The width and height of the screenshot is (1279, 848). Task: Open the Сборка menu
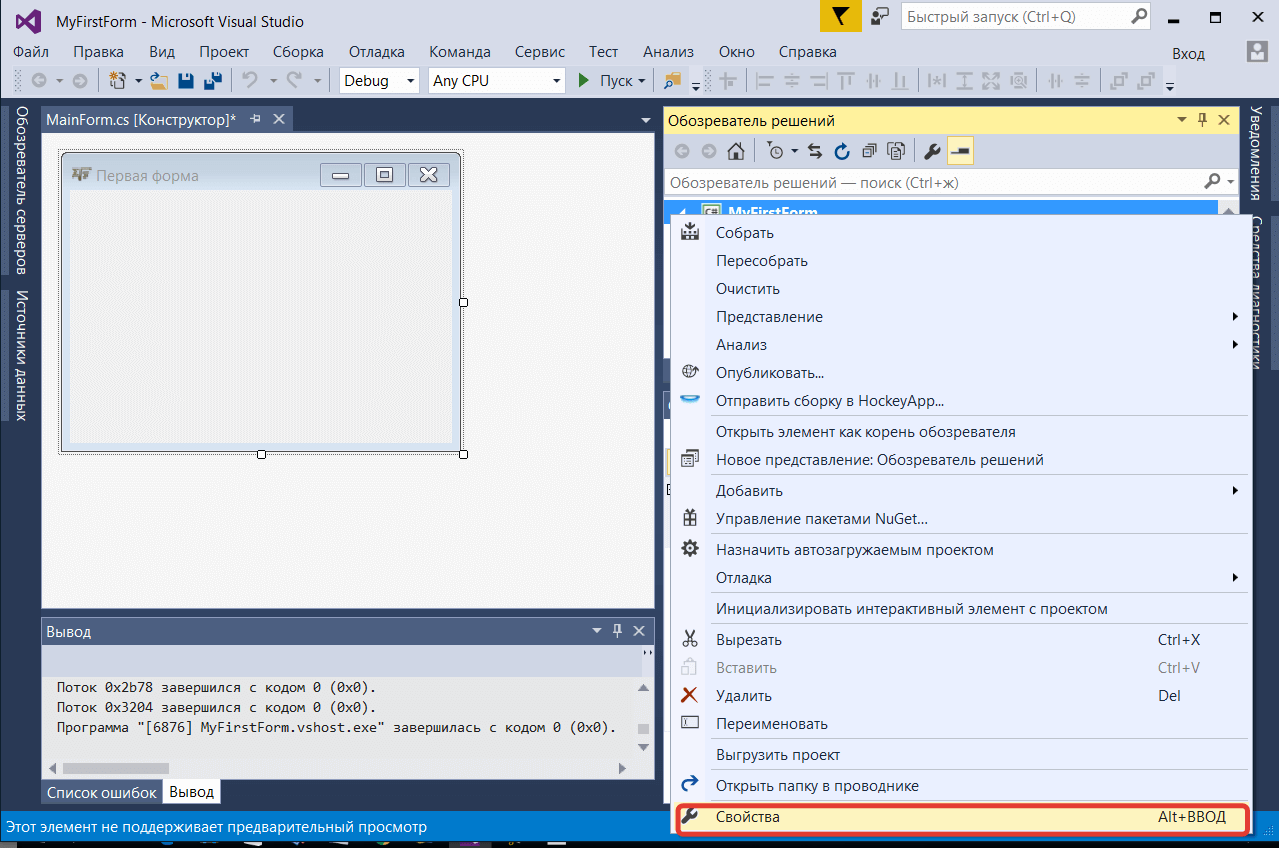[x=298, y=52]
